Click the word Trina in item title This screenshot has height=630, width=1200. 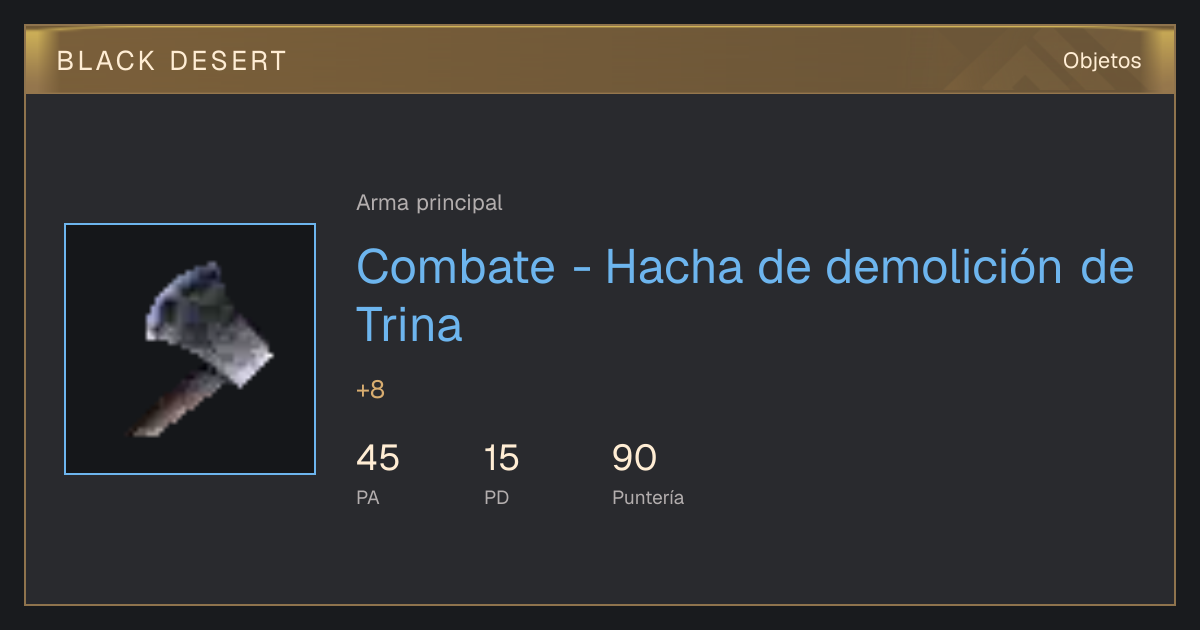pos(409,325)
